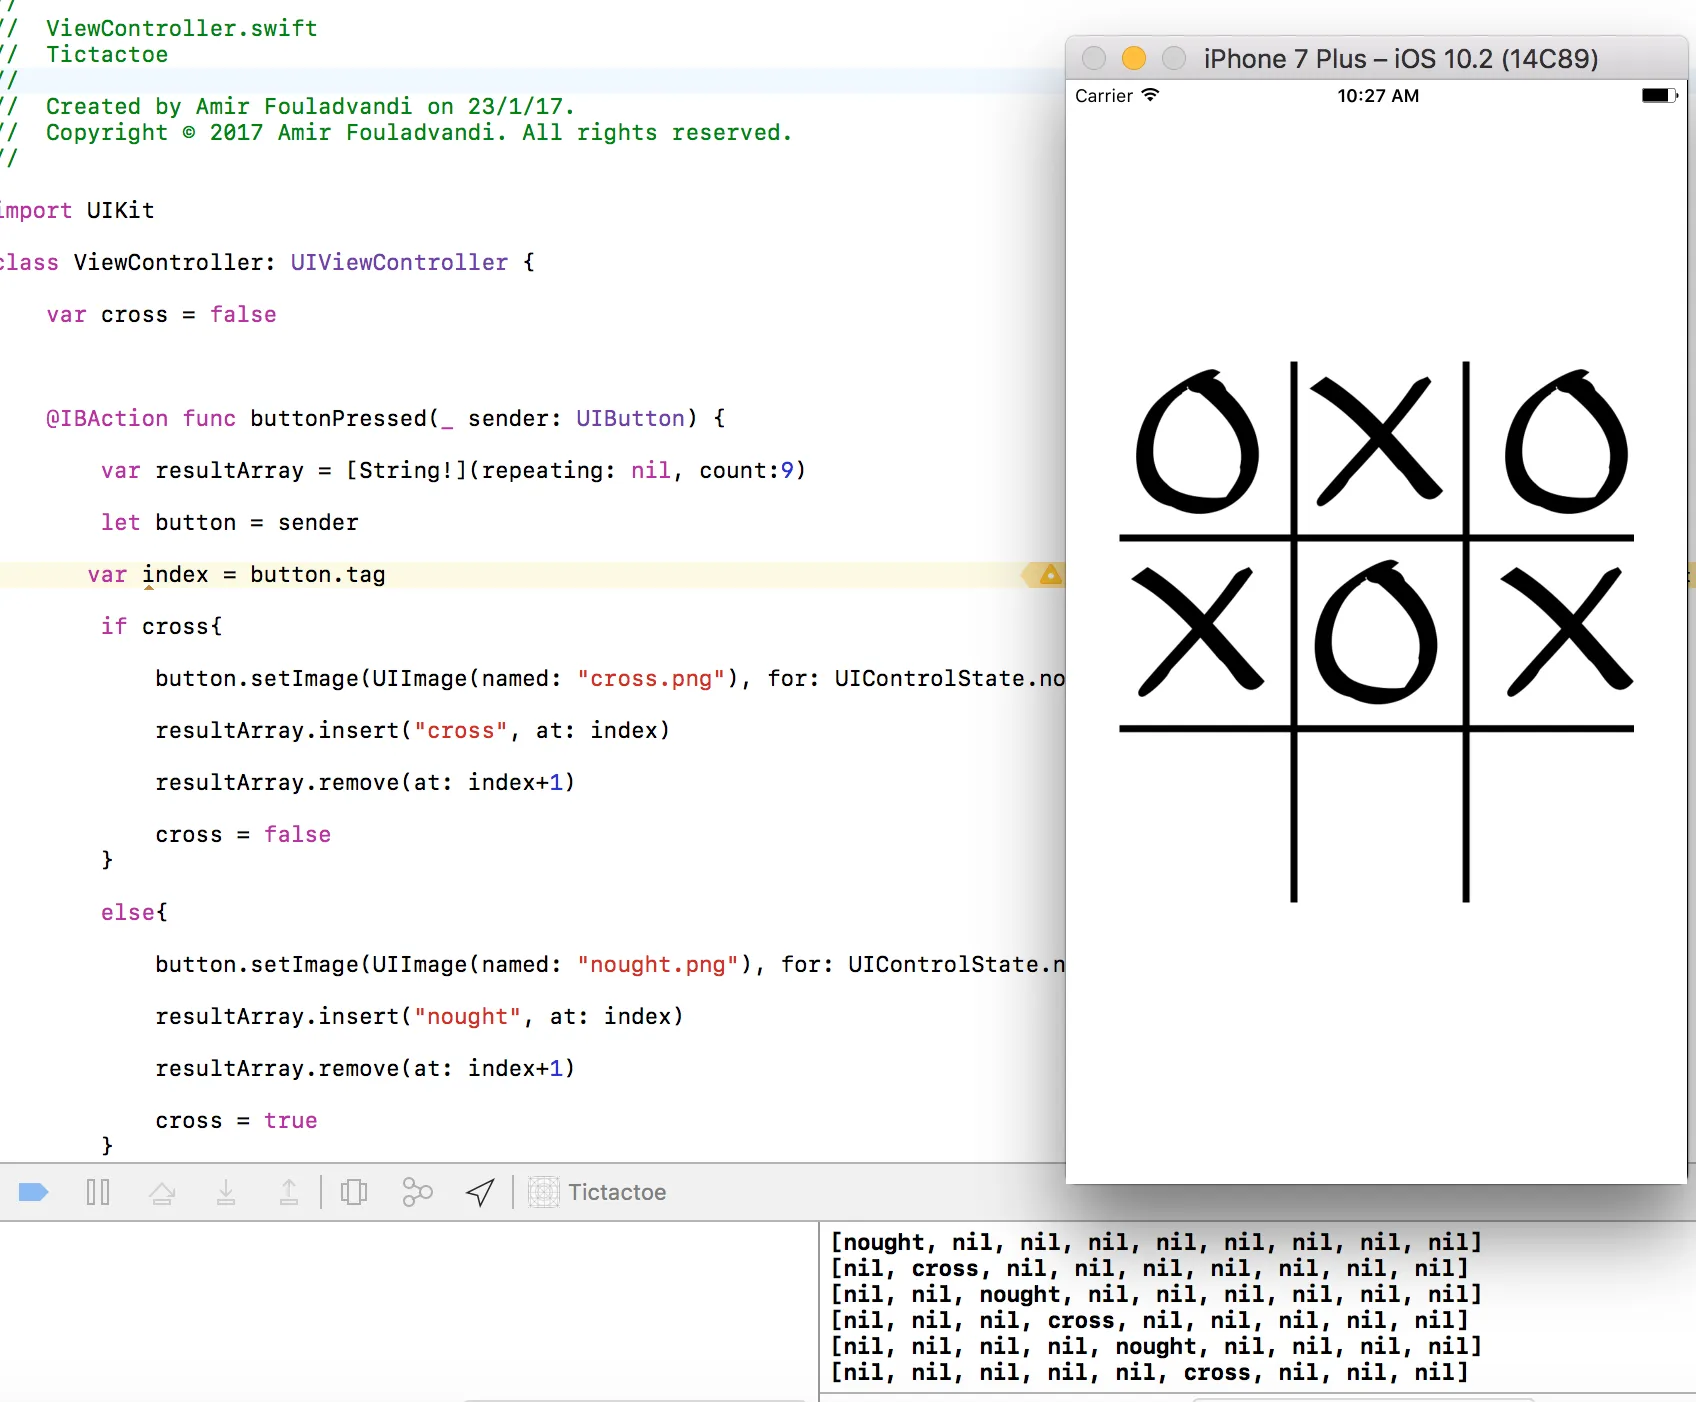The height and width of the screenshot is (1402, 1696).
Task: Click '@IBAction' in the function declaration
Action: pyautogui.click(x=107, y=418)
